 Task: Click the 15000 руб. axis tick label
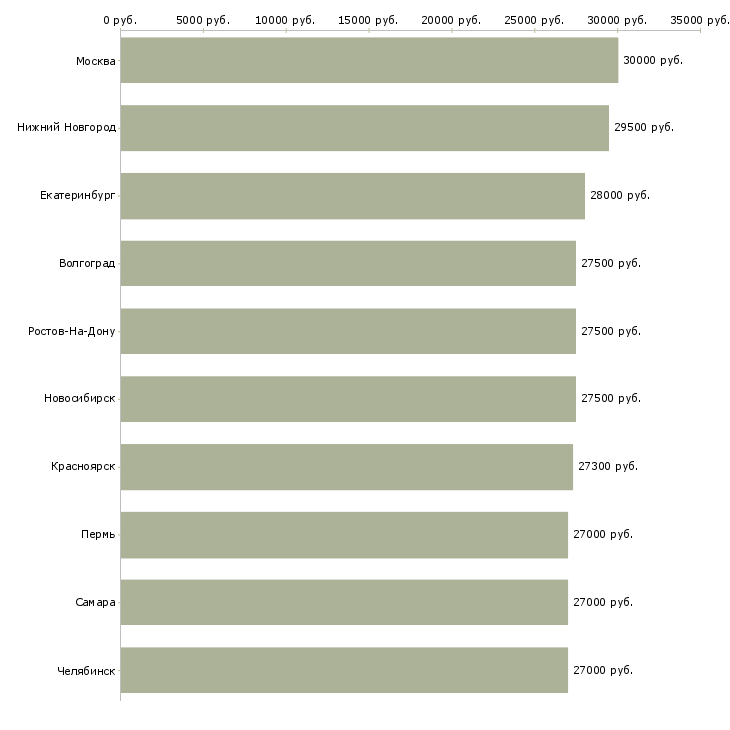[369, 20]
